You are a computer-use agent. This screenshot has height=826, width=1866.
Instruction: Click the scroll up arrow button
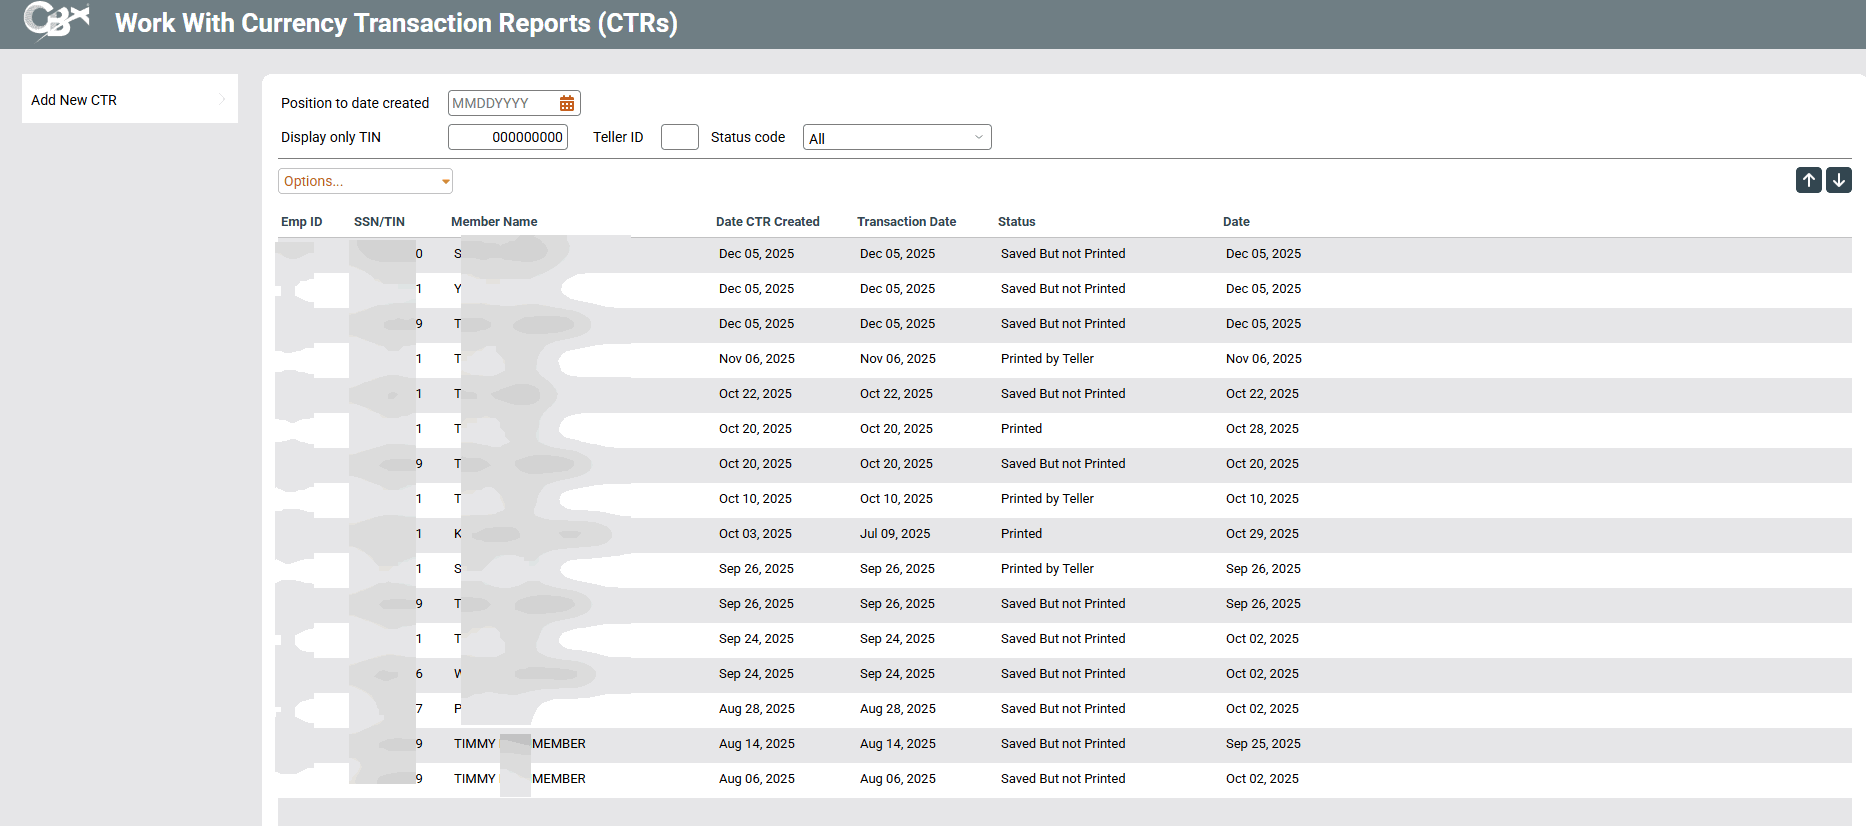click(1808, 180)
